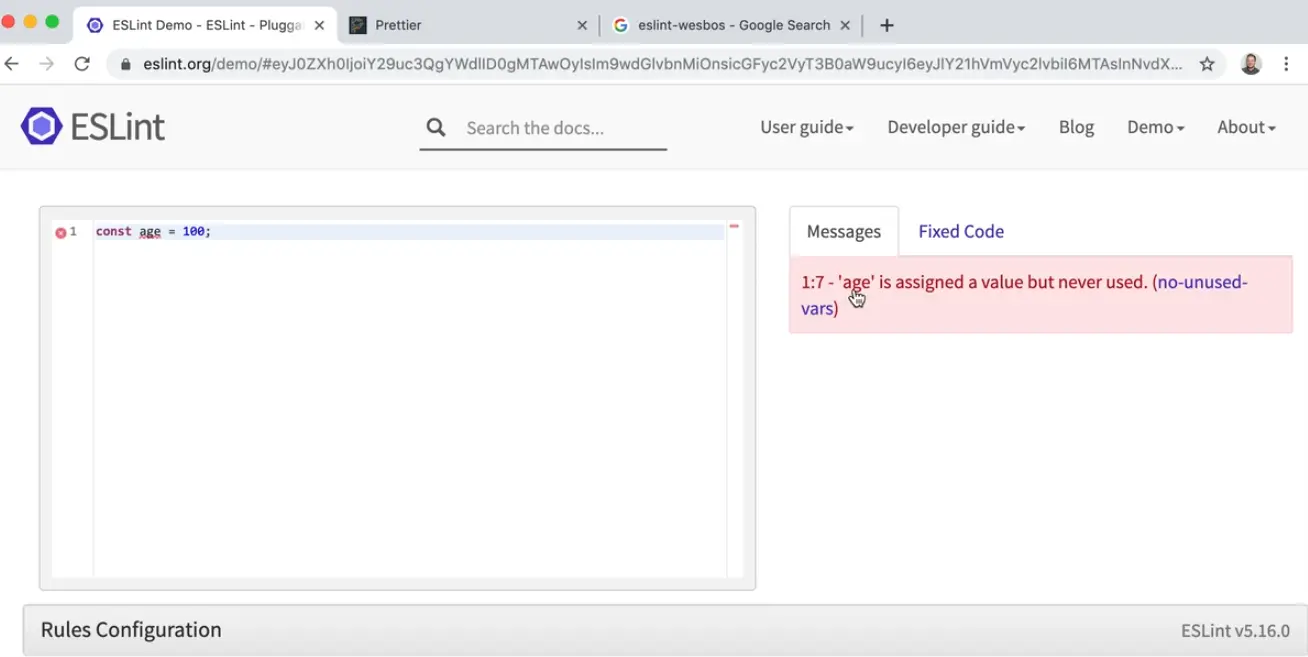Screen dimensions: 1308x657
Task: Click the red error marker on line 1
Action: click(60, 232)
